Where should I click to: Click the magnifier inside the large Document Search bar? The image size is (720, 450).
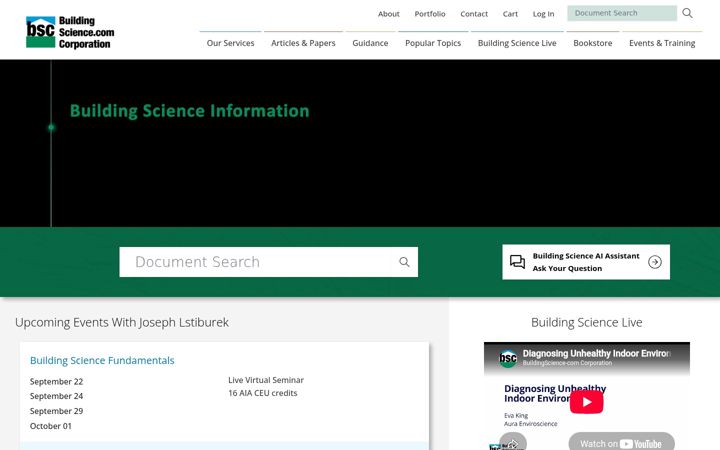(404, 262)
